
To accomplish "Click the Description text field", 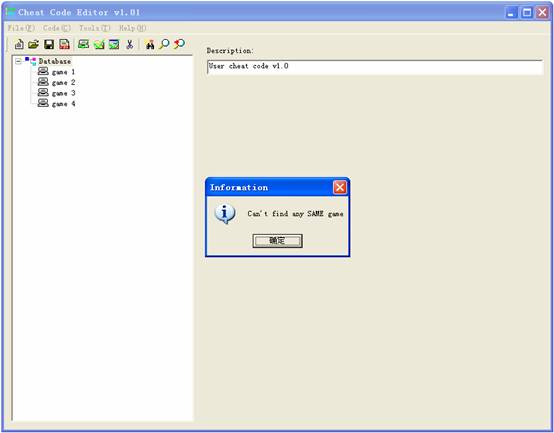I will coord(375,67).
